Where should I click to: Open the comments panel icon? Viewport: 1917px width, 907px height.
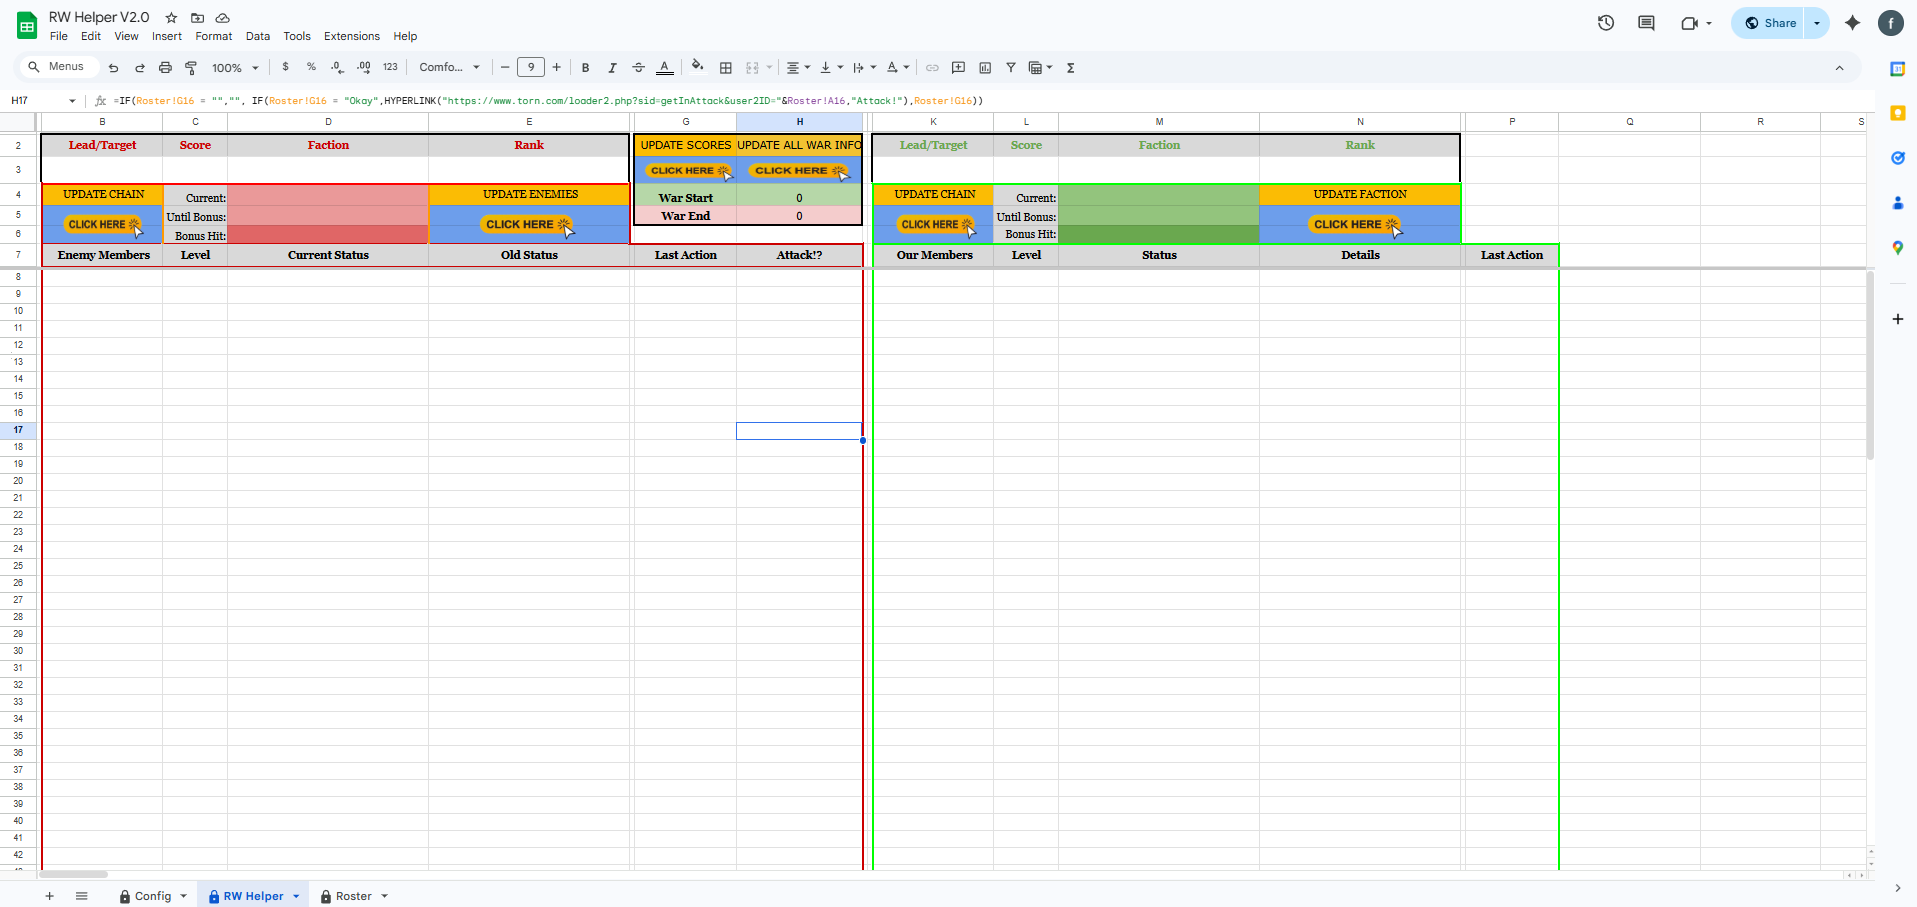coord(1646,23)
